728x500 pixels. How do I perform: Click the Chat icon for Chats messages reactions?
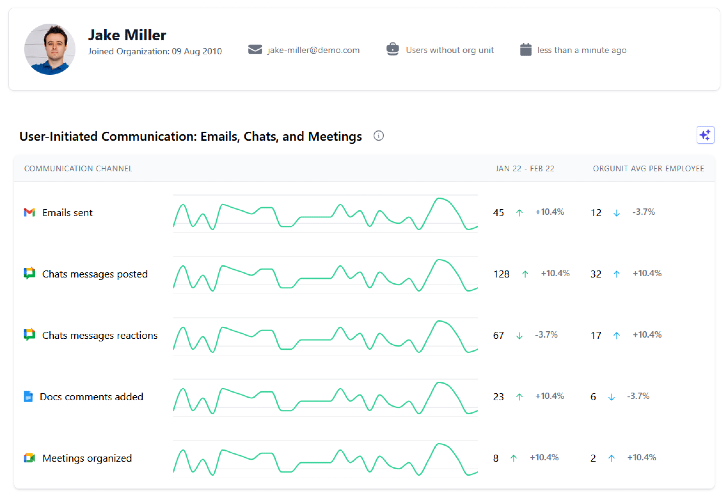(x=29, y=335)
